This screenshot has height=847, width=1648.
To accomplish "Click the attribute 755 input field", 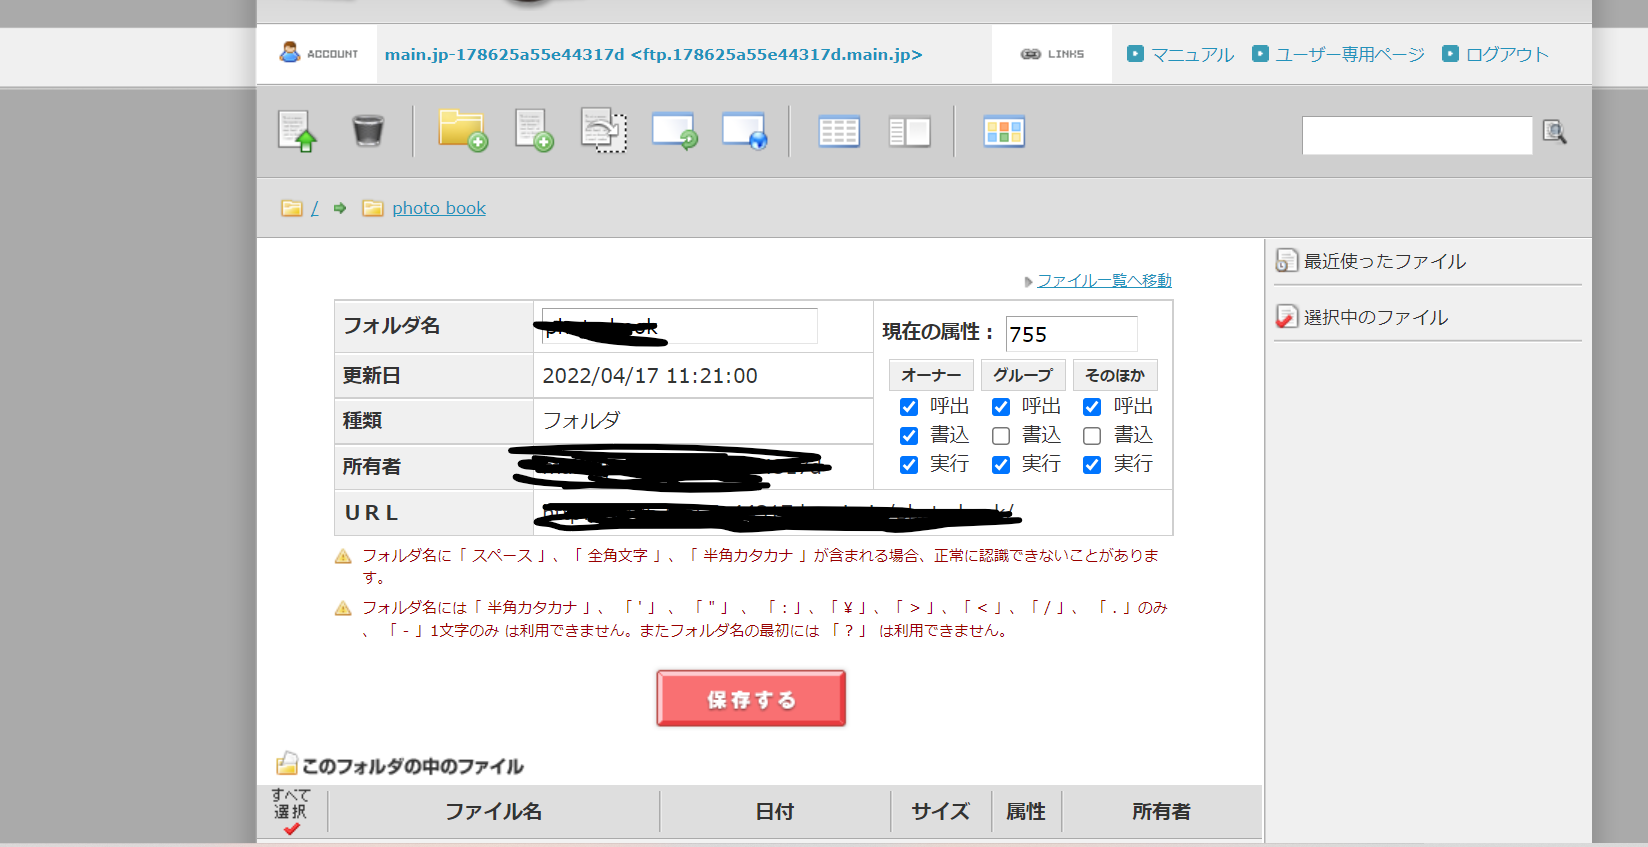I will point(1071,334).
